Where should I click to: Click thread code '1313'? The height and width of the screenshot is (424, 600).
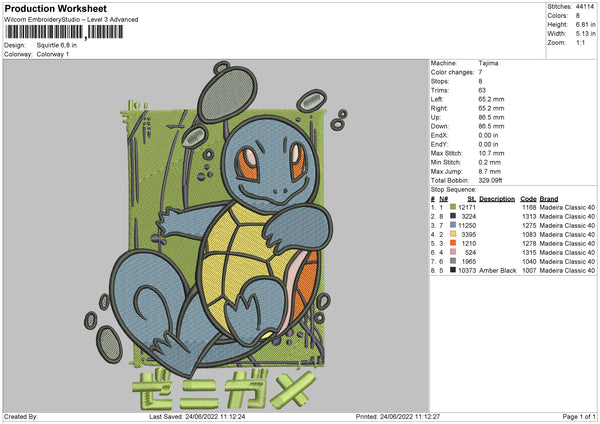(x=529, y=217)
